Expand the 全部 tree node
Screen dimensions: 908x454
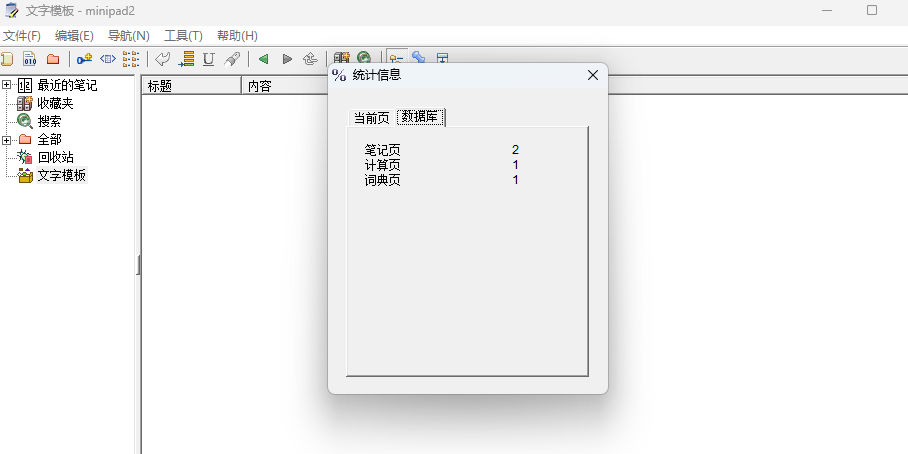7,139
